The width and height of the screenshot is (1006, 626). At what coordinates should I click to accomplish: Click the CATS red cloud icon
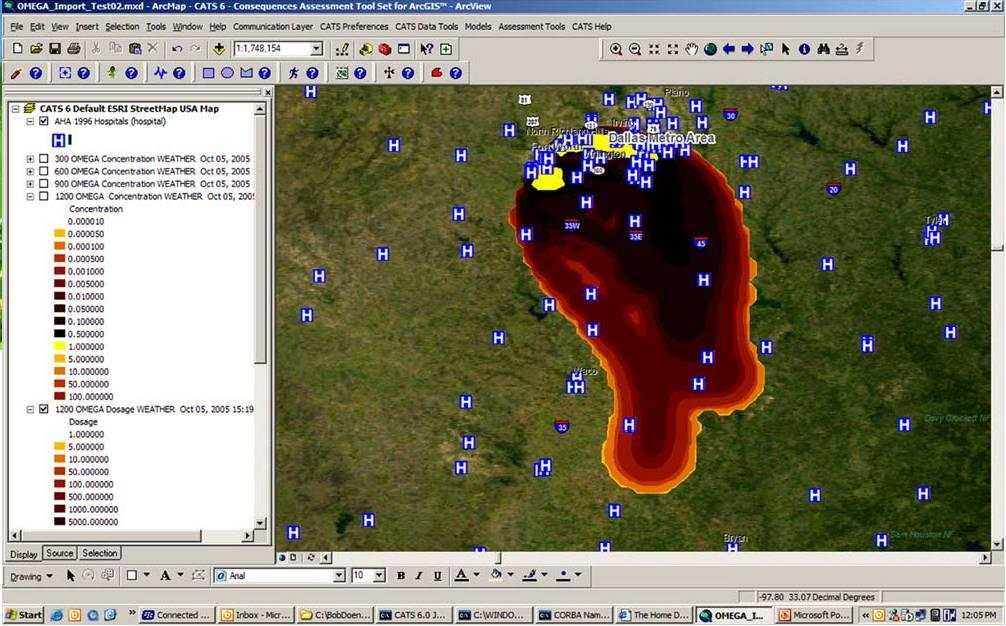coord(437,73)
